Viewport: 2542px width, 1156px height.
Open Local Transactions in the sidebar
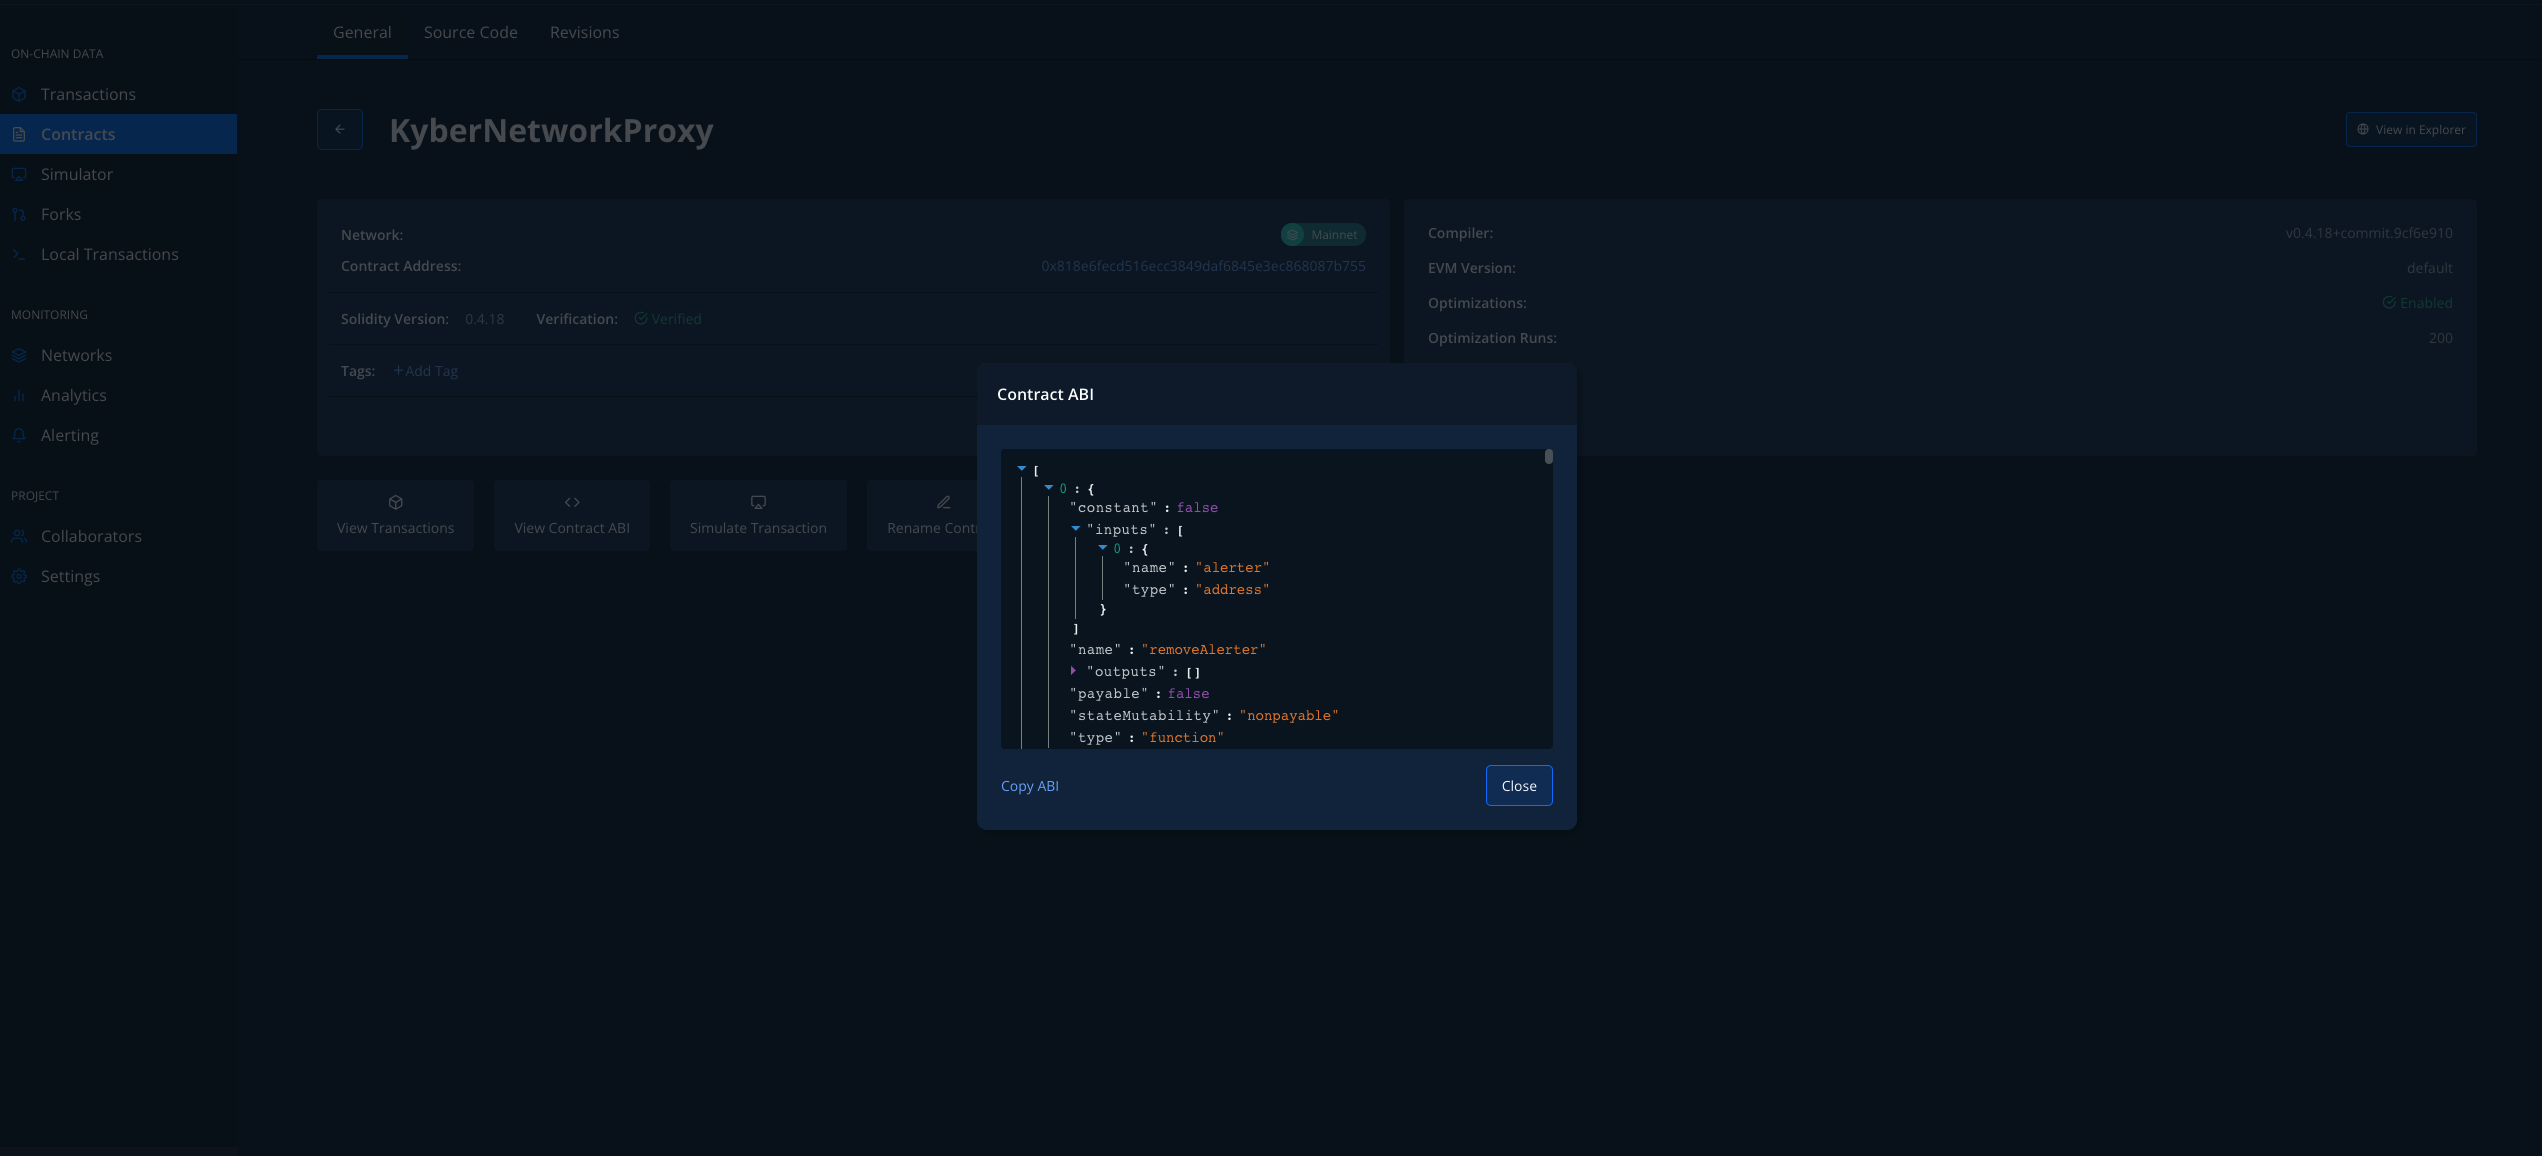[118, 254]
